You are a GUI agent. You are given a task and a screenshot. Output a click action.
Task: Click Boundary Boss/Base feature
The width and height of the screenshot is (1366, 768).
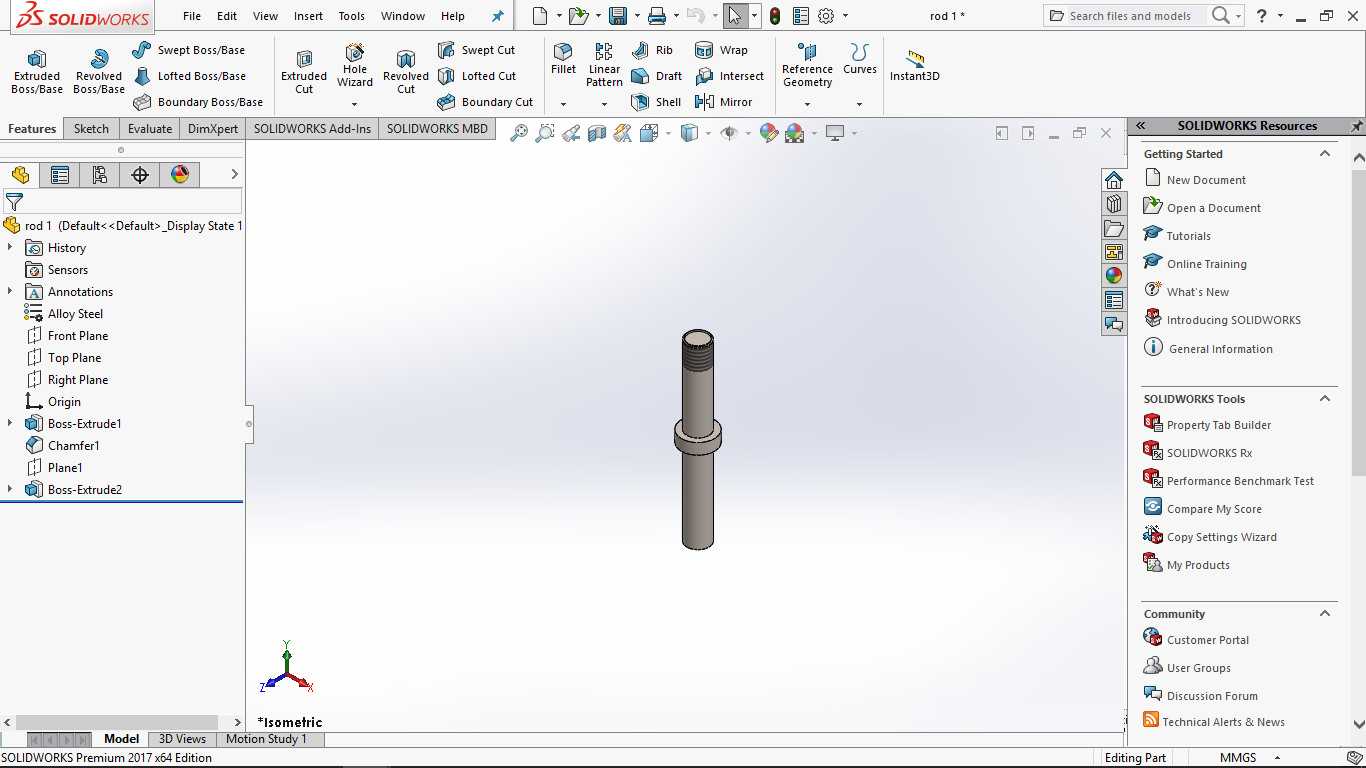(x=198, y=102)
